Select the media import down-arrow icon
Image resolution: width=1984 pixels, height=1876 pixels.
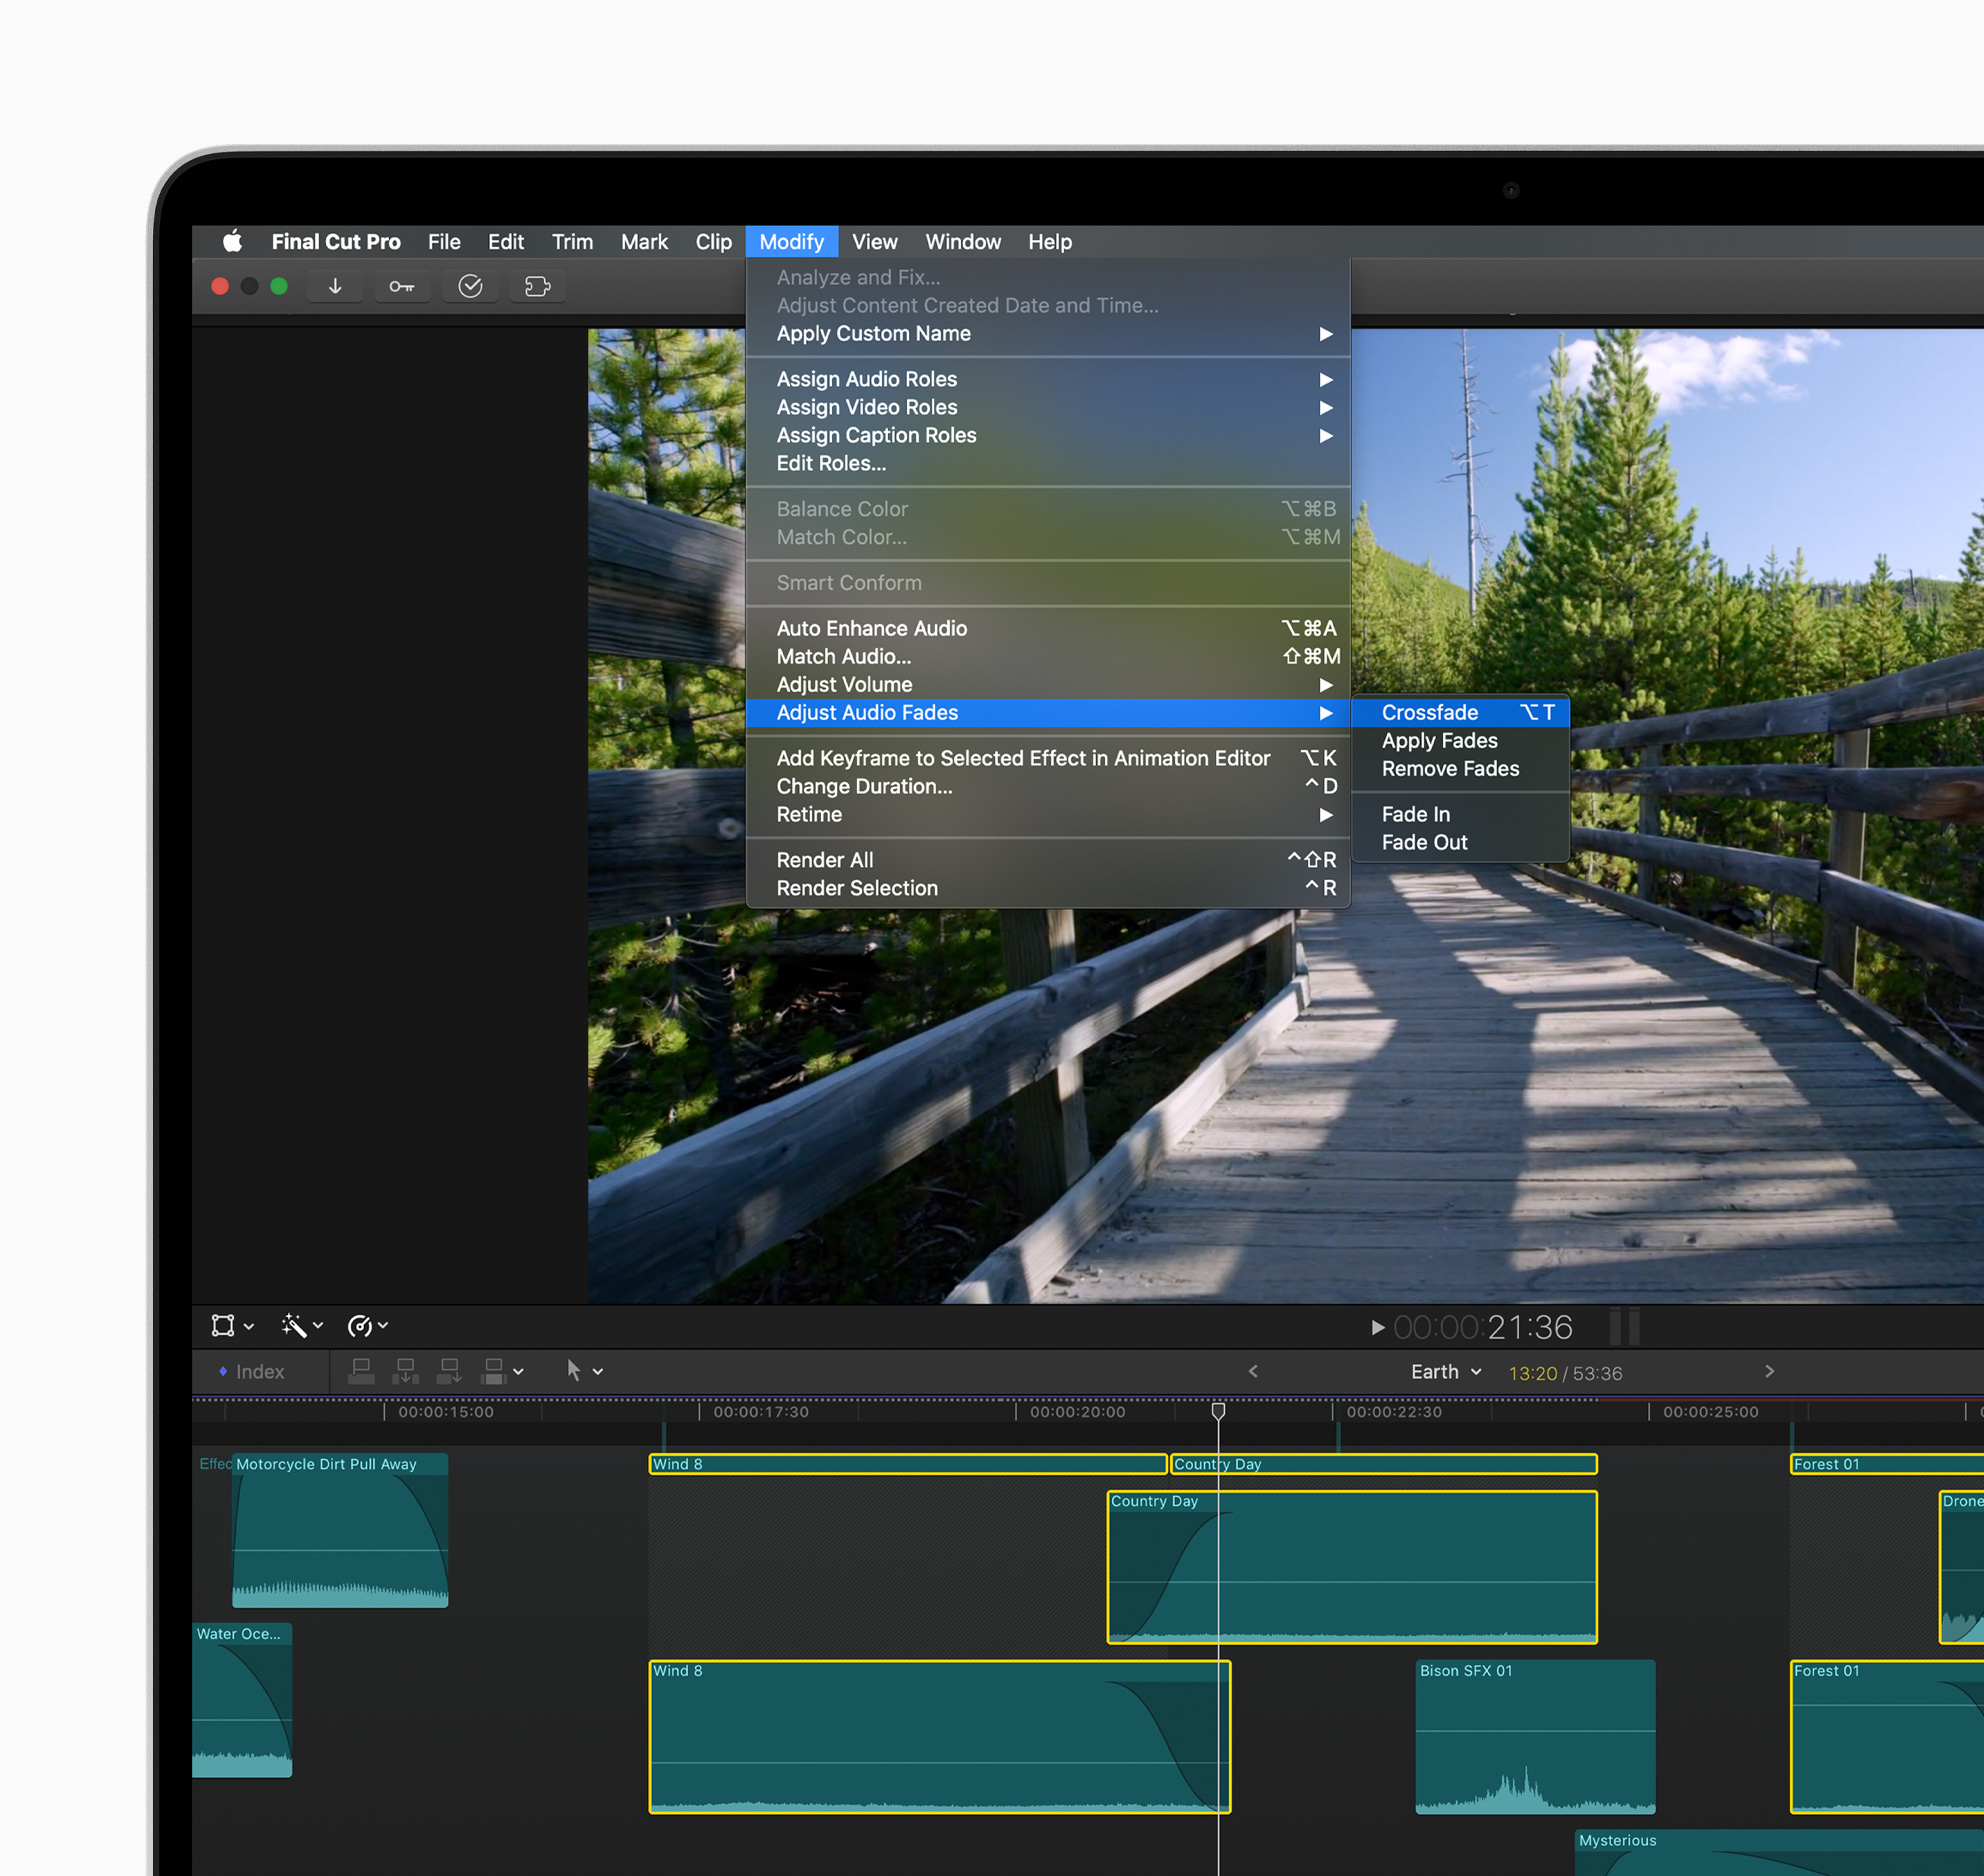[335, 286]
